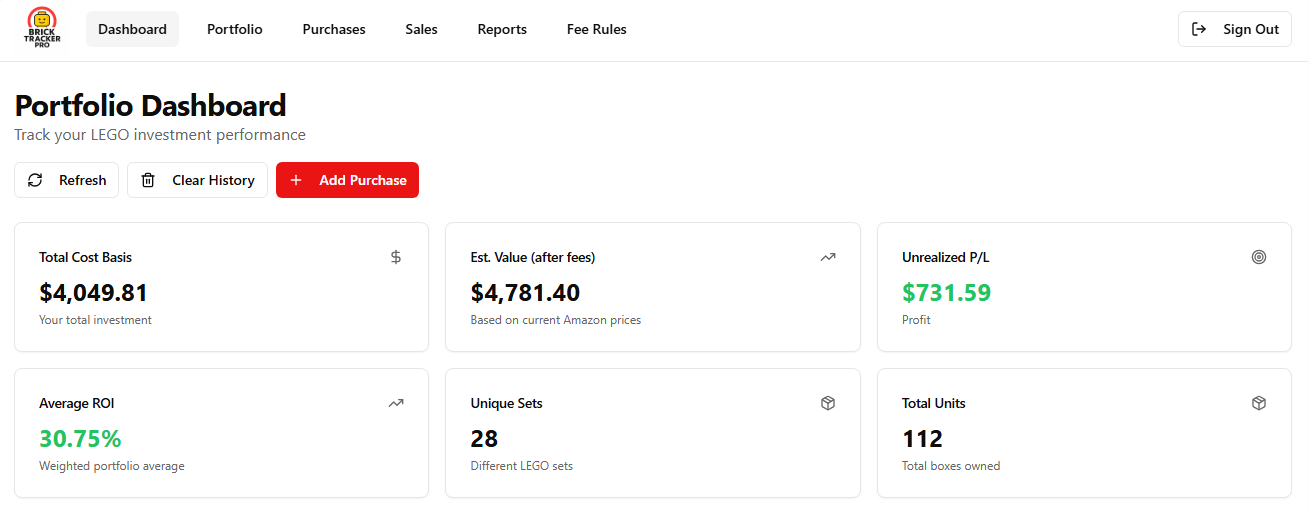Click the 112 total units value
Image resolution: width=1309 pixels, height=512 pixels.
[922, 439]
